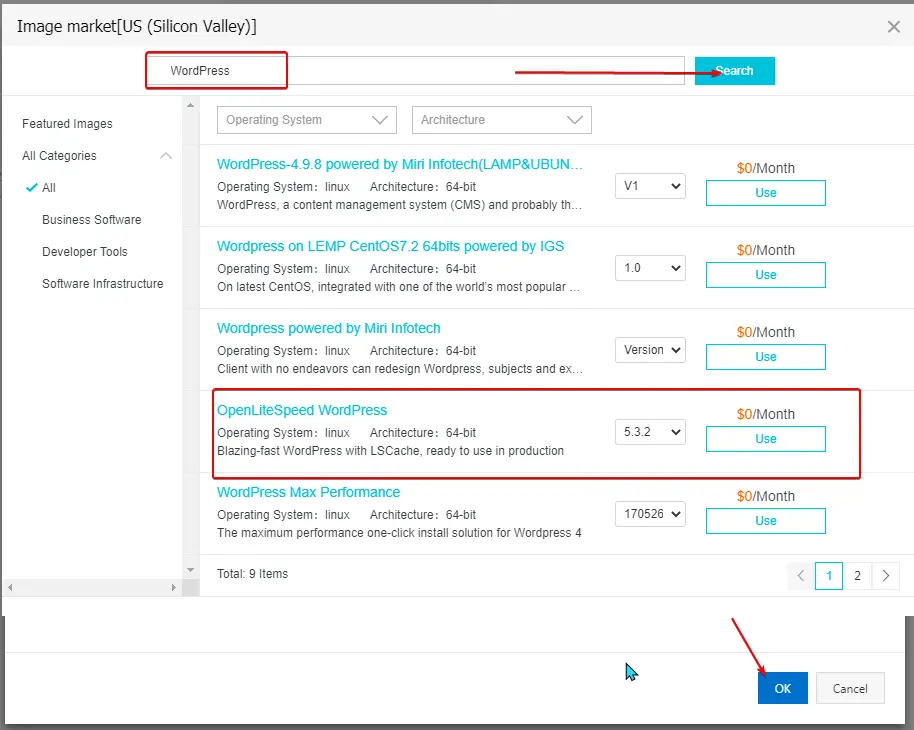
Task: Go to the previous results page
Action: 801,576
